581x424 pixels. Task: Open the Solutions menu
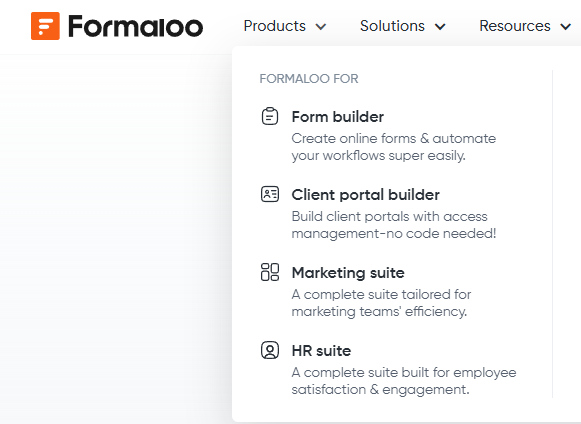403,26
